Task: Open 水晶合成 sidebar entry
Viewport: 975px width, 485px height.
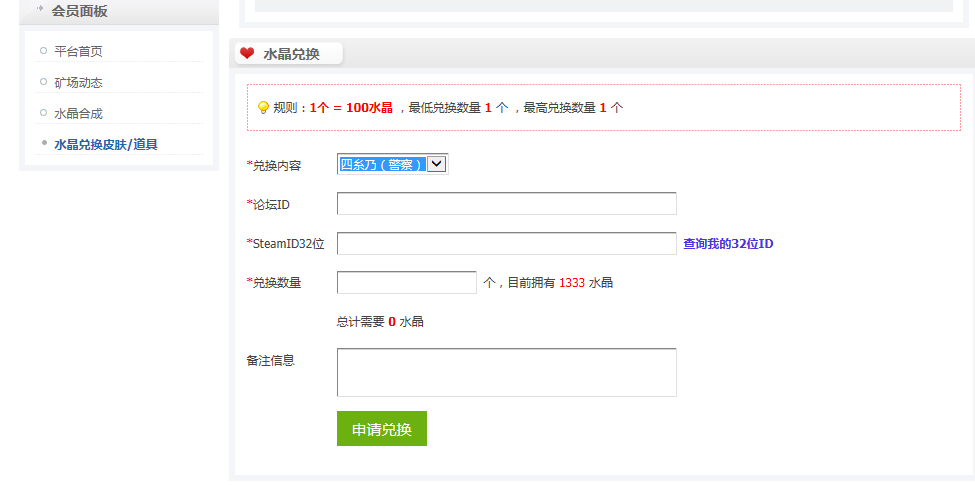Action: coord(78,114)
